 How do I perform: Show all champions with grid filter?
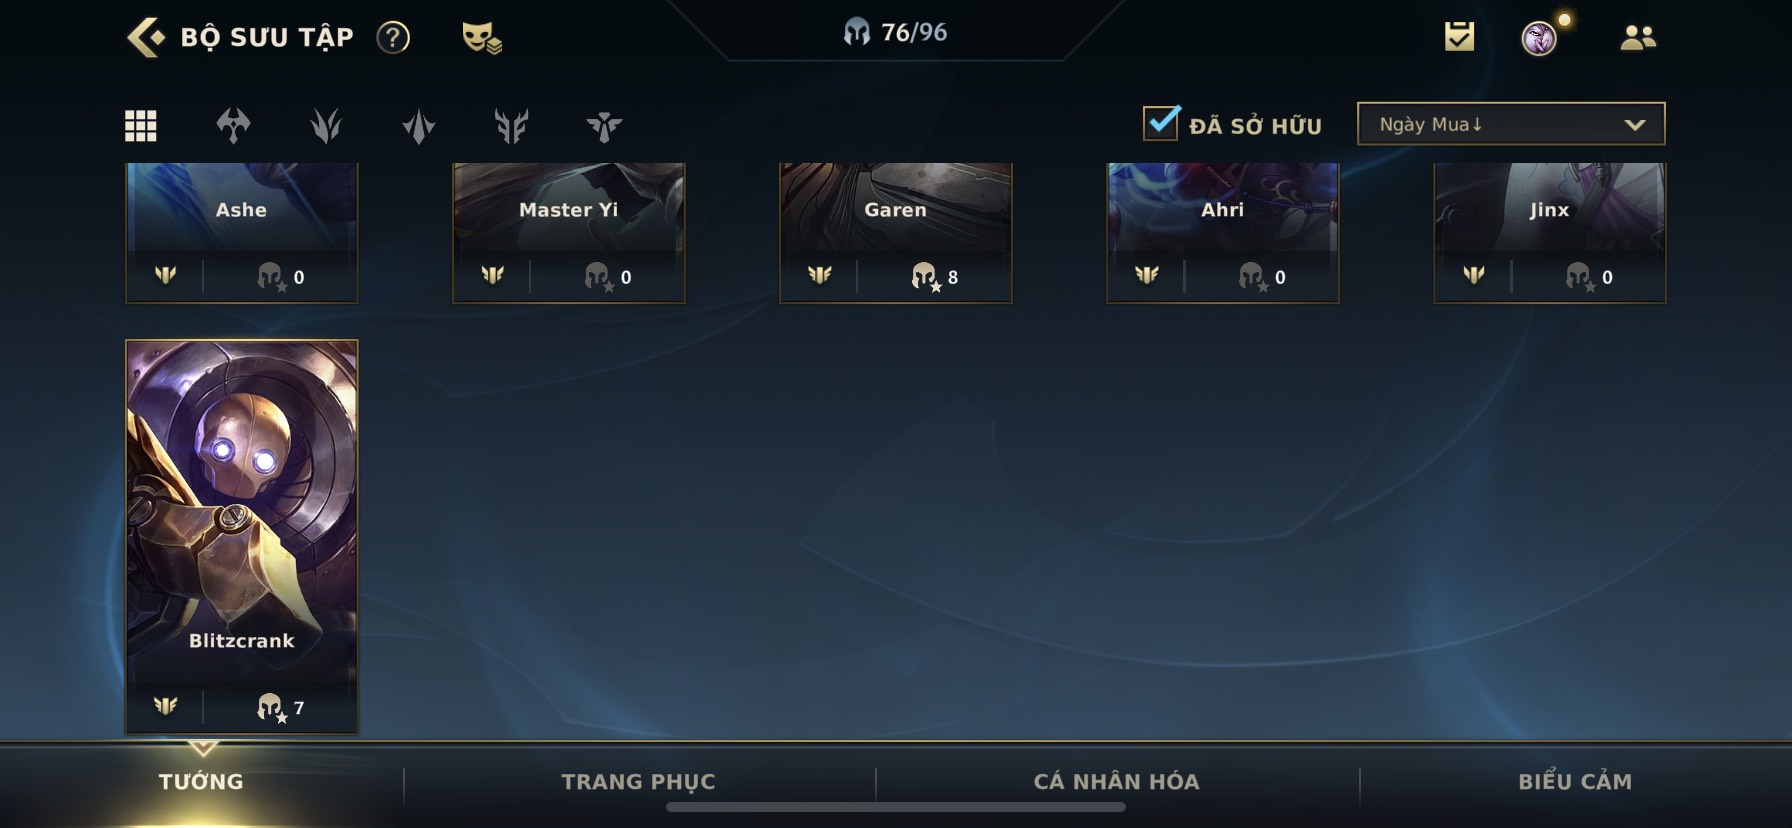pyautogui.click(x=140, y=126)
